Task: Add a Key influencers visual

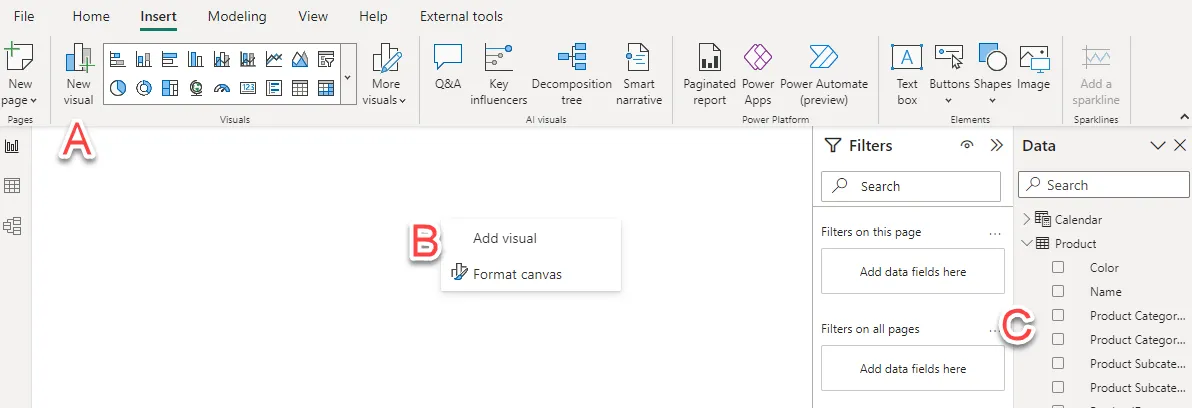Action: [x=499, y=74]
